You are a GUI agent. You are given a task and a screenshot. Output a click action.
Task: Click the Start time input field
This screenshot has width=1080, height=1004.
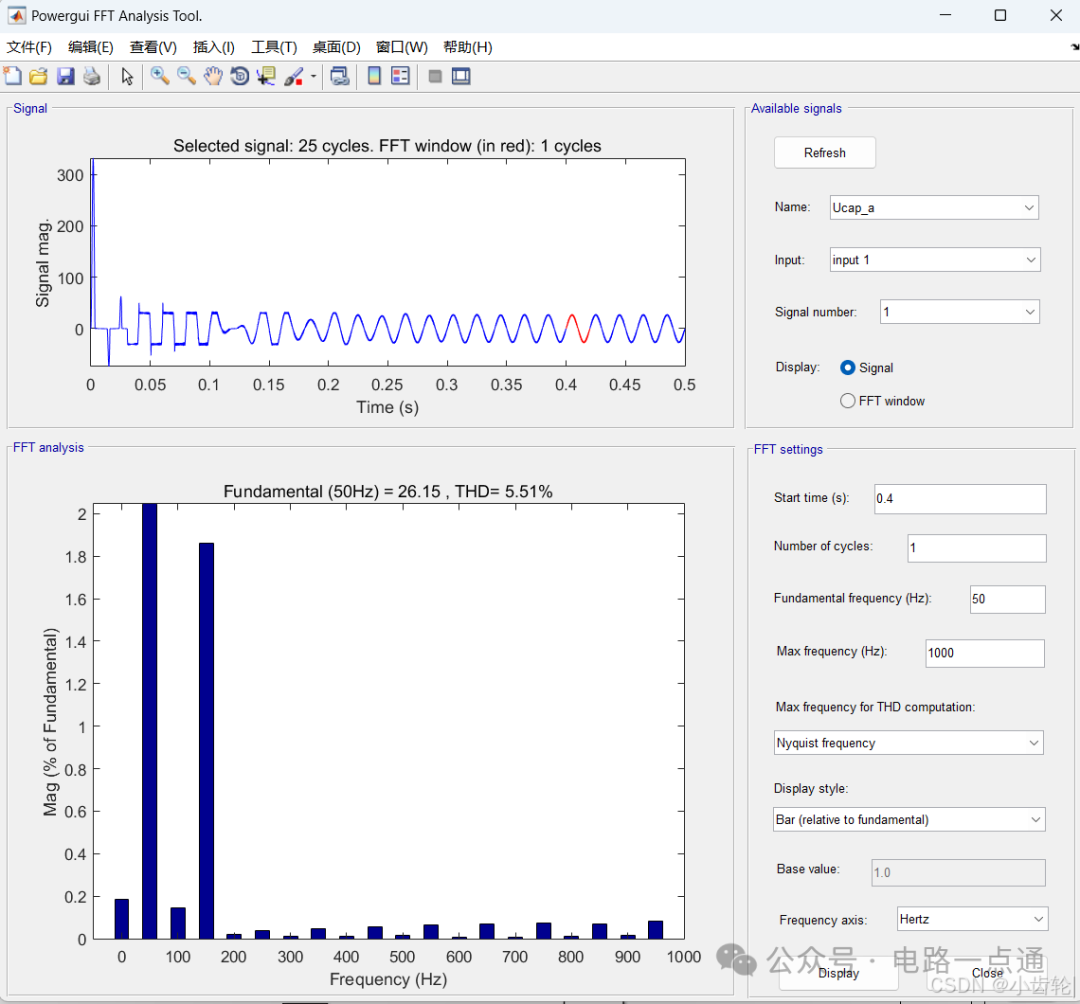(959, 498)
